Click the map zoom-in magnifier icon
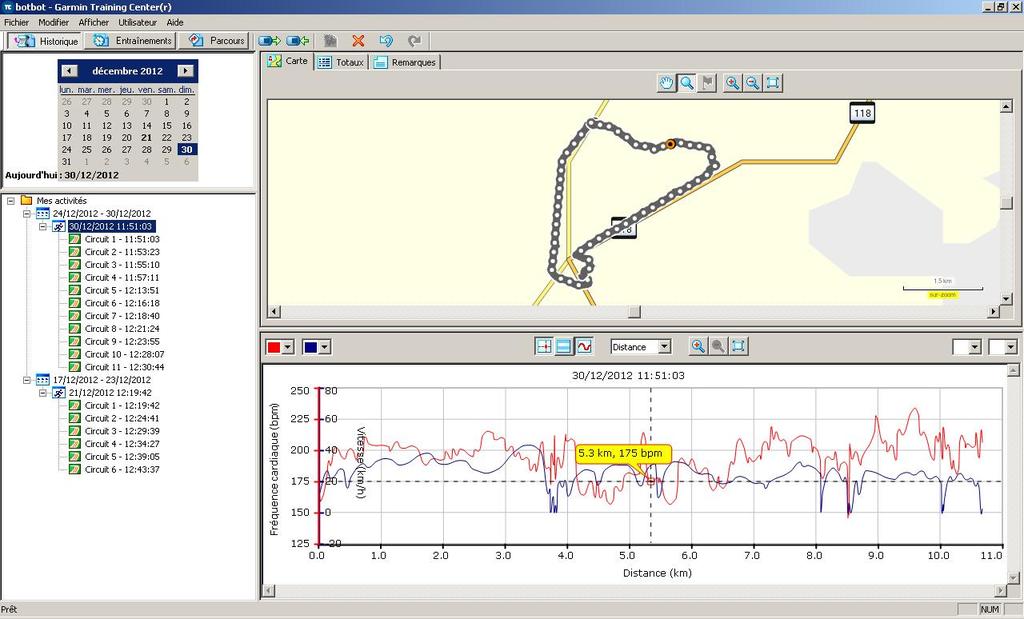 coord(732,83)
